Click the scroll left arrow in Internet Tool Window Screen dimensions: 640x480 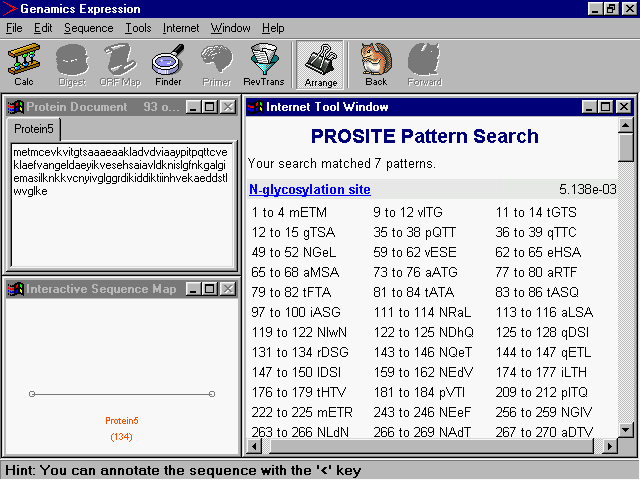pos(254,446)
